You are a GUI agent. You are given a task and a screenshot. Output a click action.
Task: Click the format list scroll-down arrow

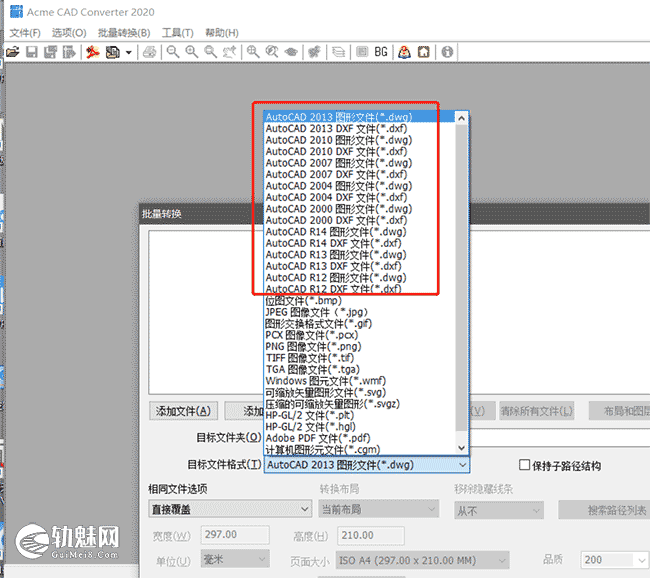tap(461, 448)
